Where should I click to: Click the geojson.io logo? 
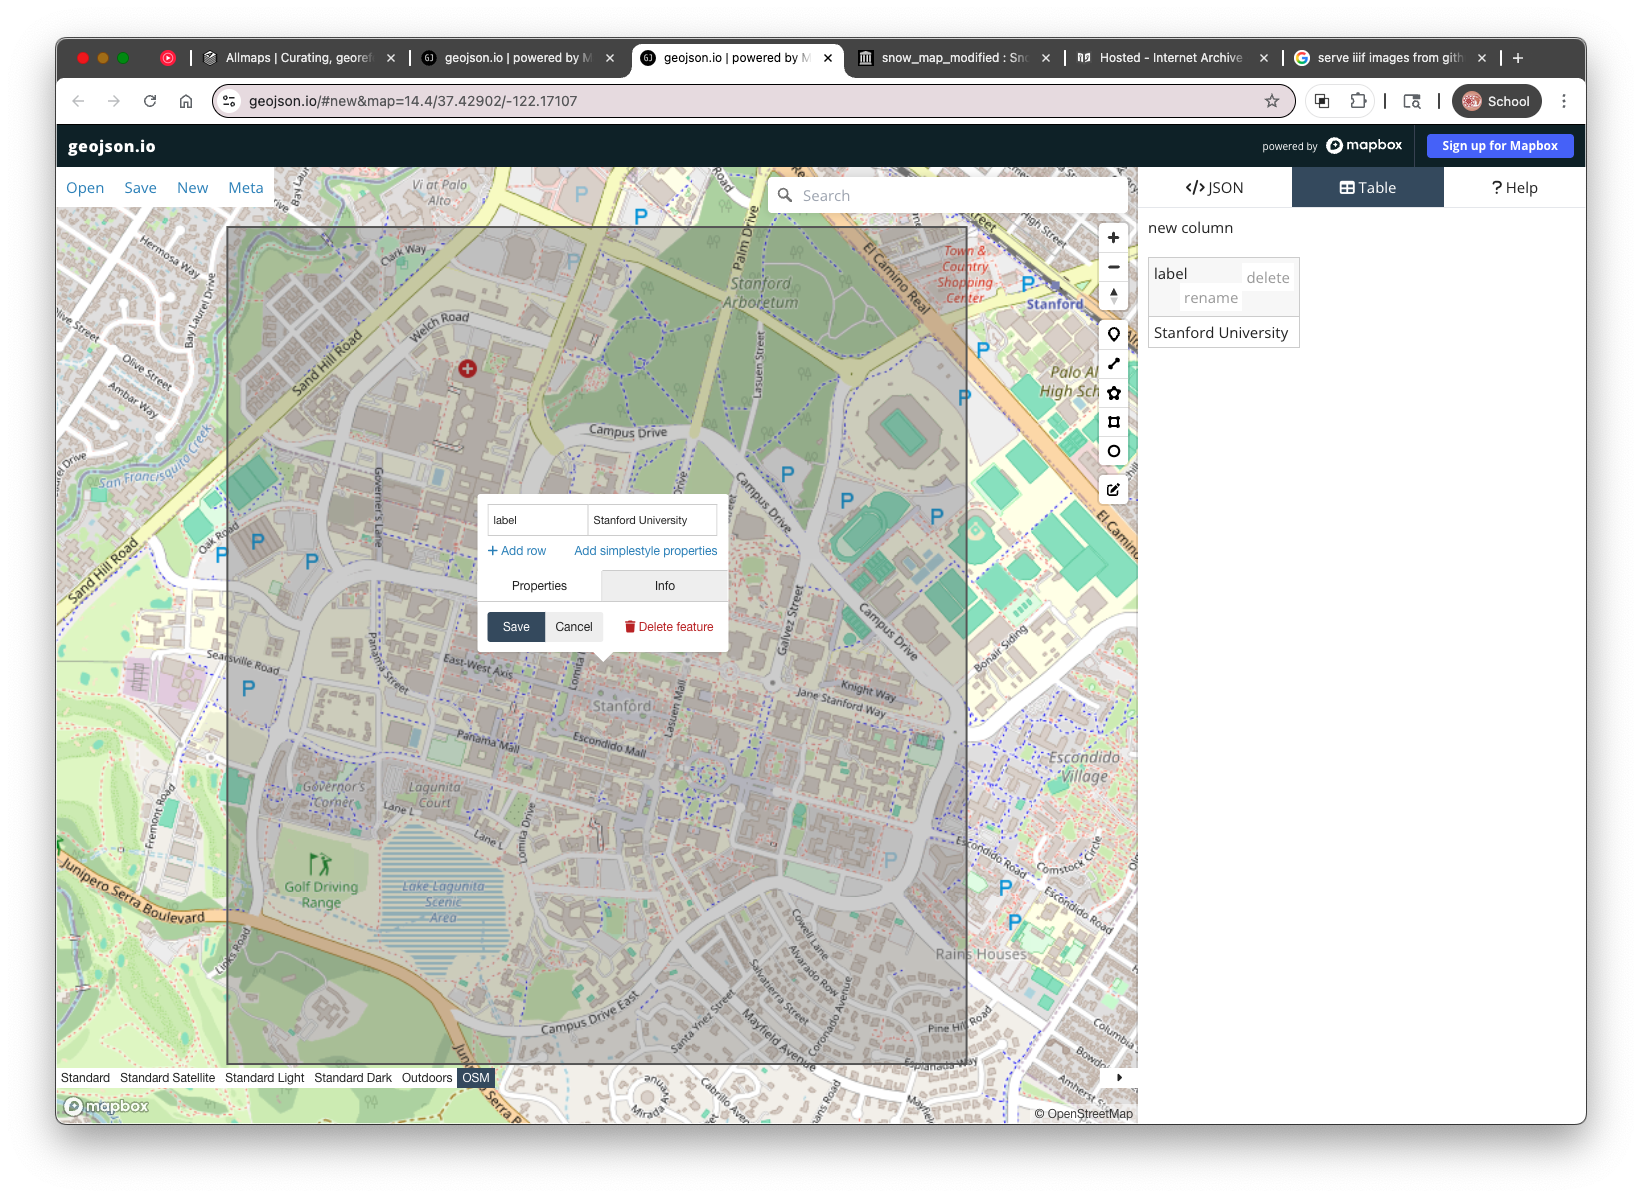[112, 146]
